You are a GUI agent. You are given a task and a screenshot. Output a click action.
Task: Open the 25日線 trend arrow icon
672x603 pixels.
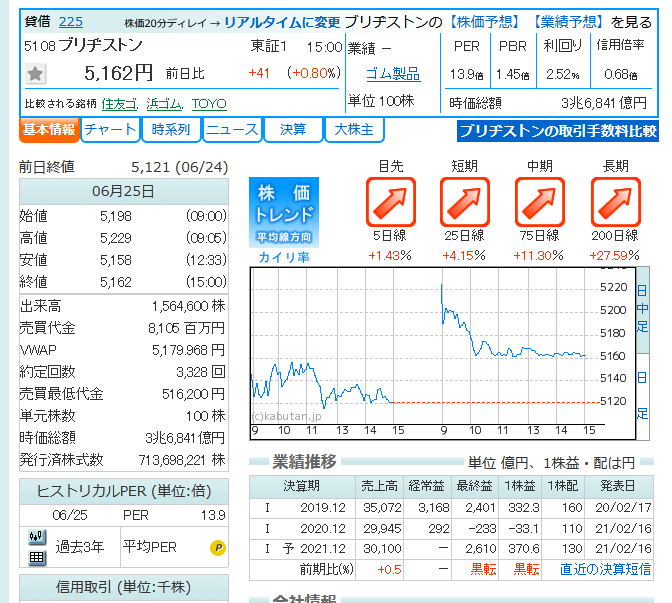point(465,202)
